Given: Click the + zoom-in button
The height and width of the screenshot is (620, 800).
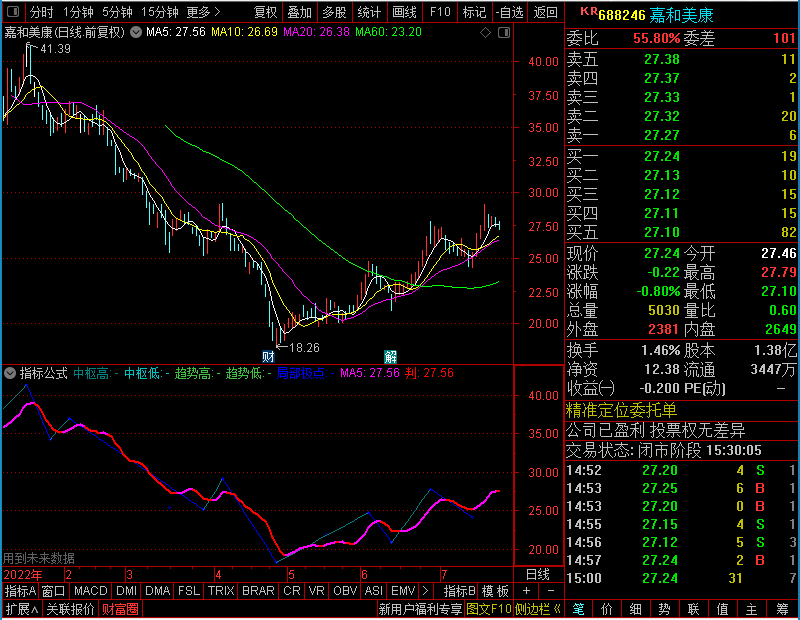Looking at the screenshot, I should 527,591.
